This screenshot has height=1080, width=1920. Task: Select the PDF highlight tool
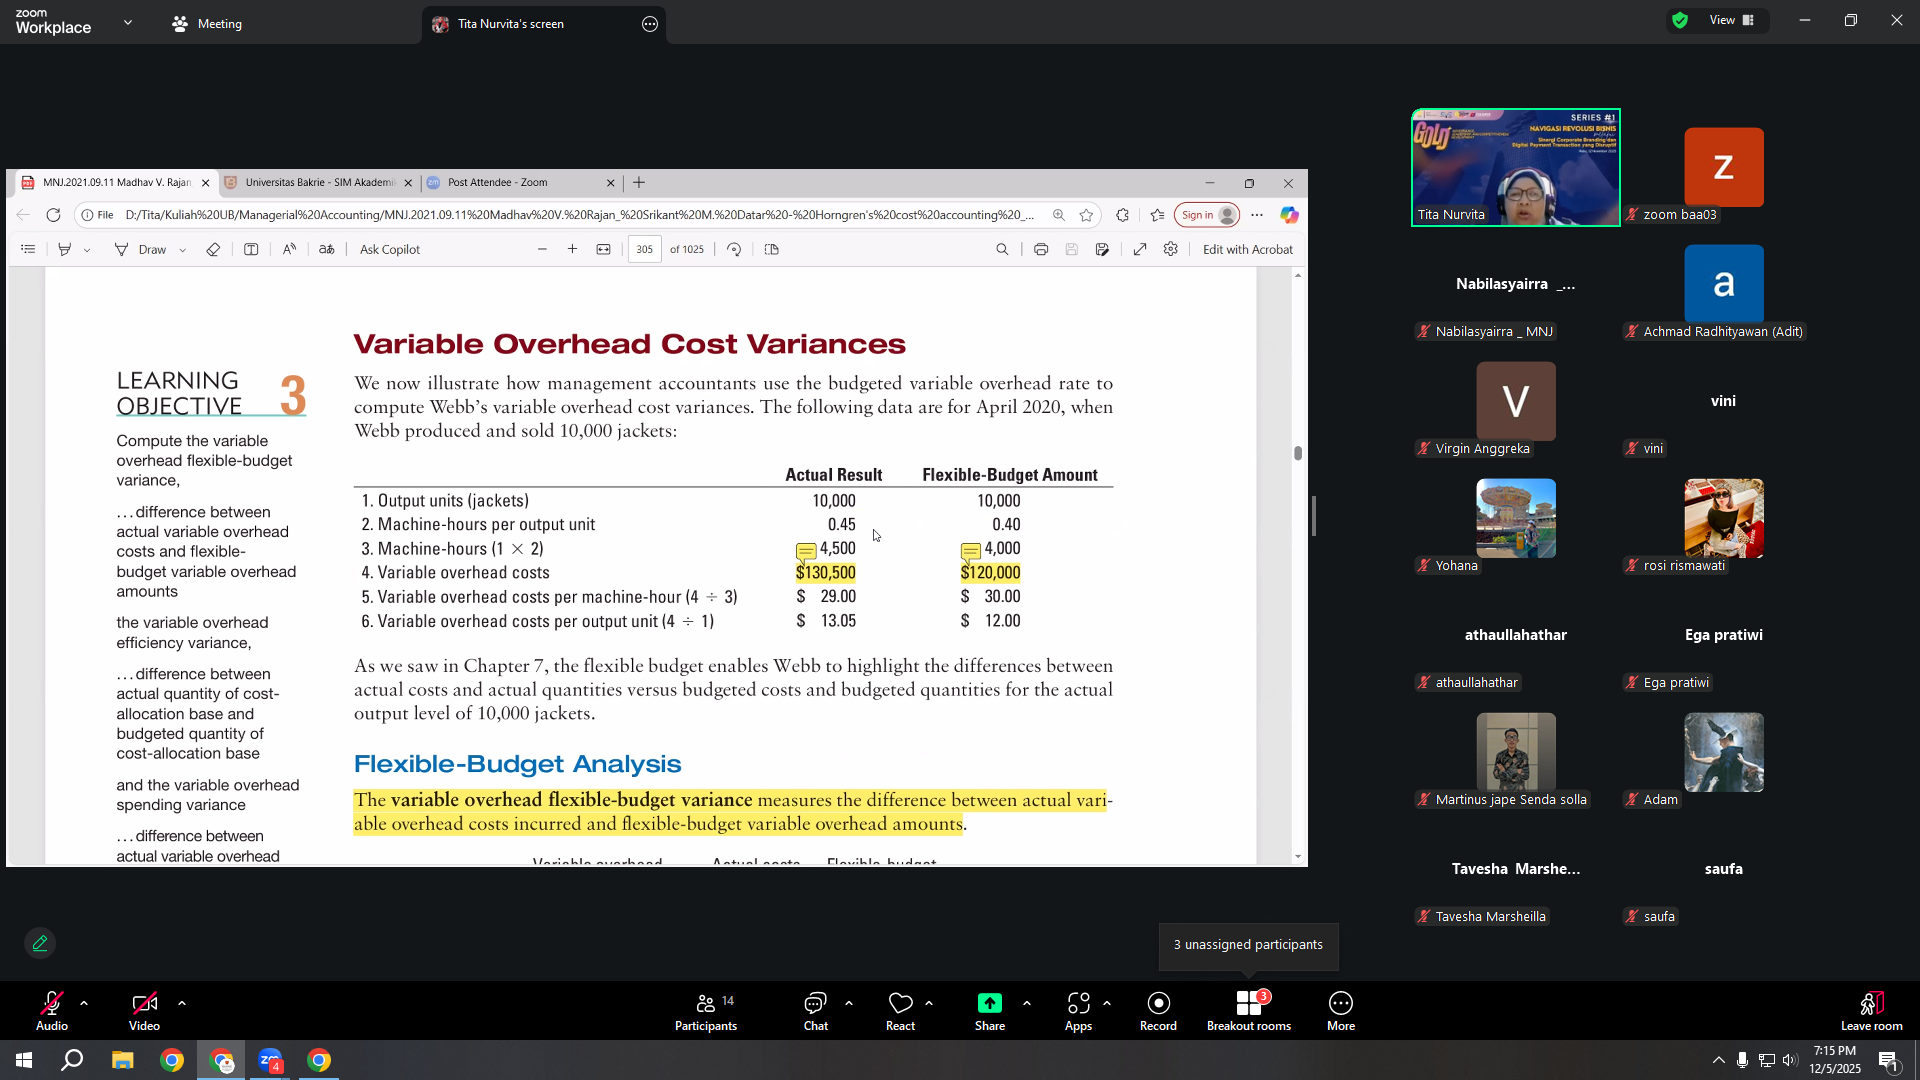pos(65,249)
